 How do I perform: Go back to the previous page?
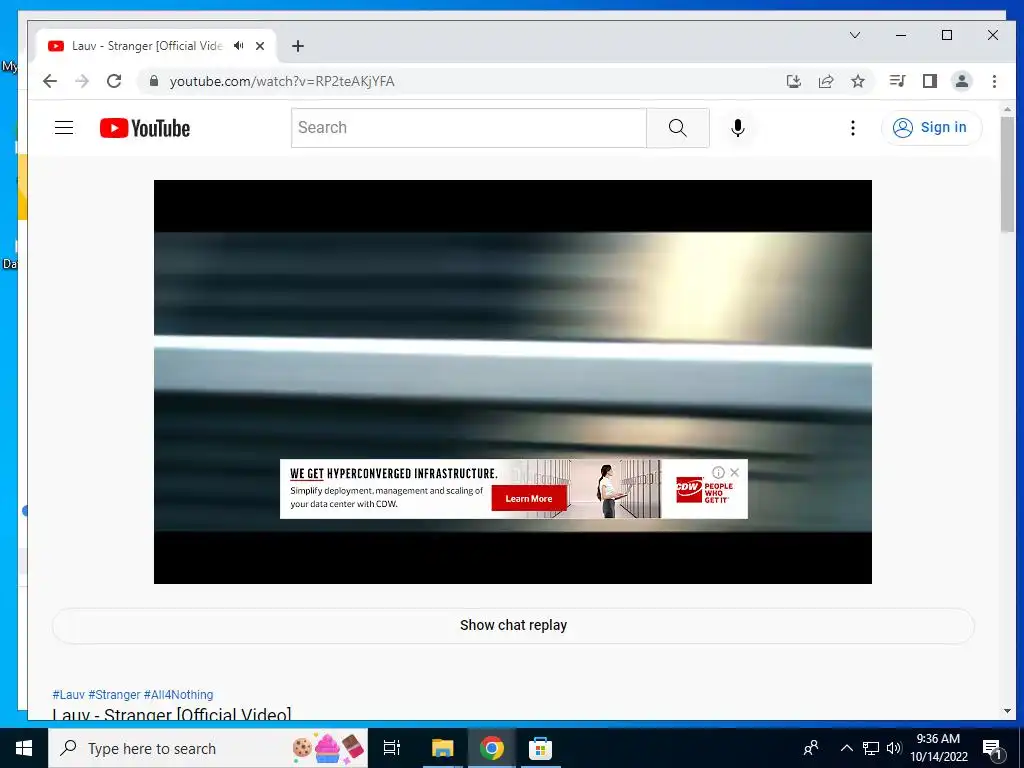pyautogui.click(x=50, y=81)
